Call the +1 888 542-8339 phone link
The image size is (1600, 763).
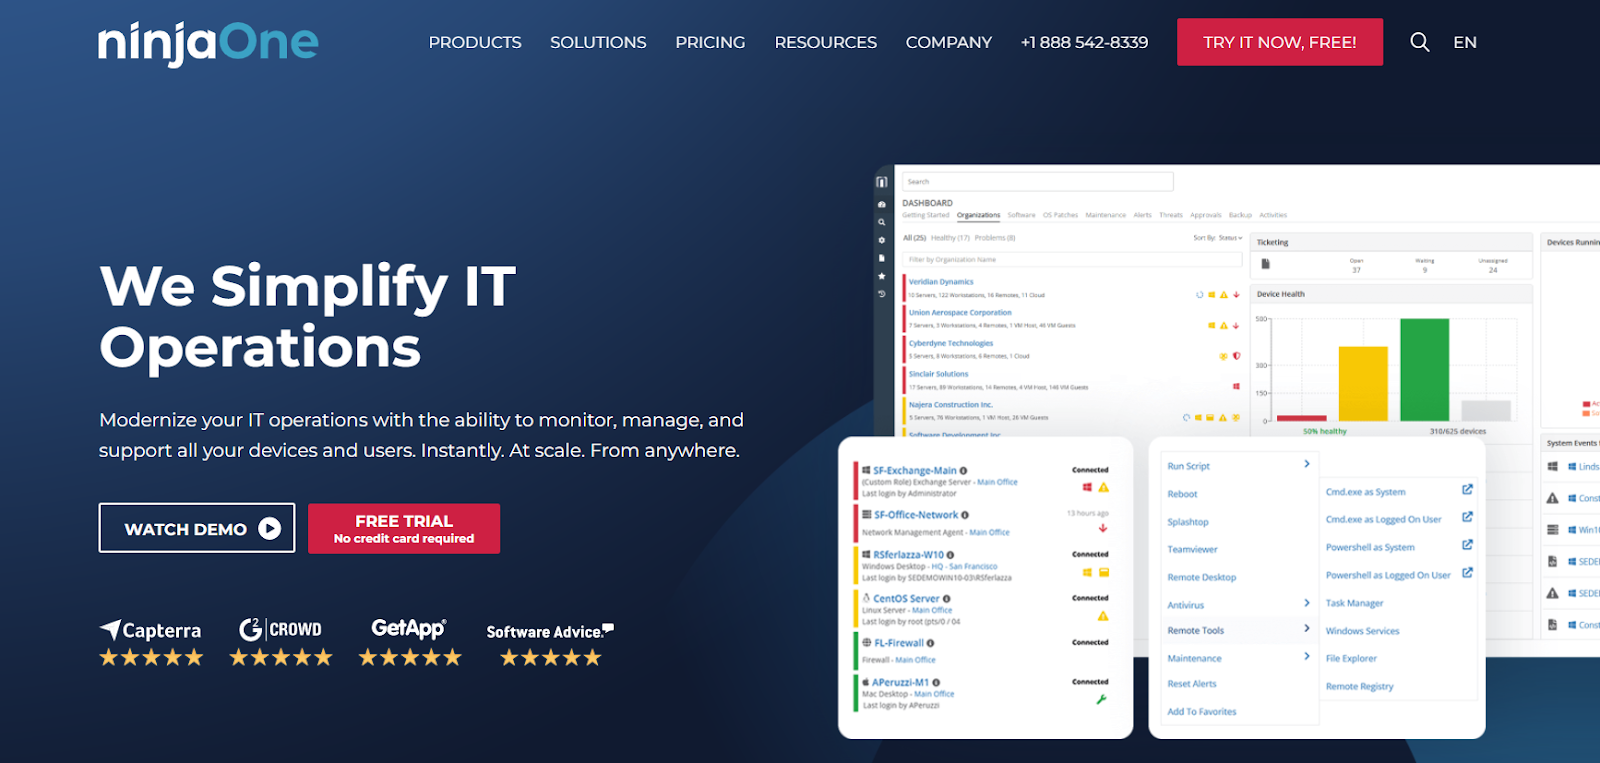pos(1084,42)
